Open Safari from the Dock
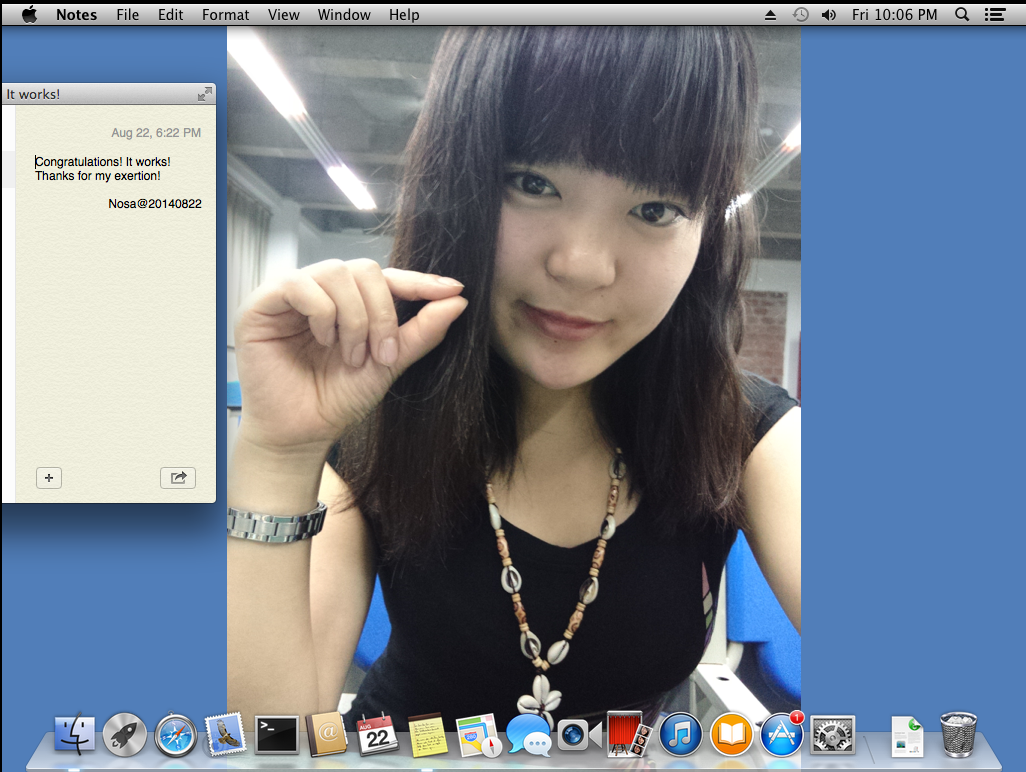The image size is (1026, 772). click(x=175, y=734)
